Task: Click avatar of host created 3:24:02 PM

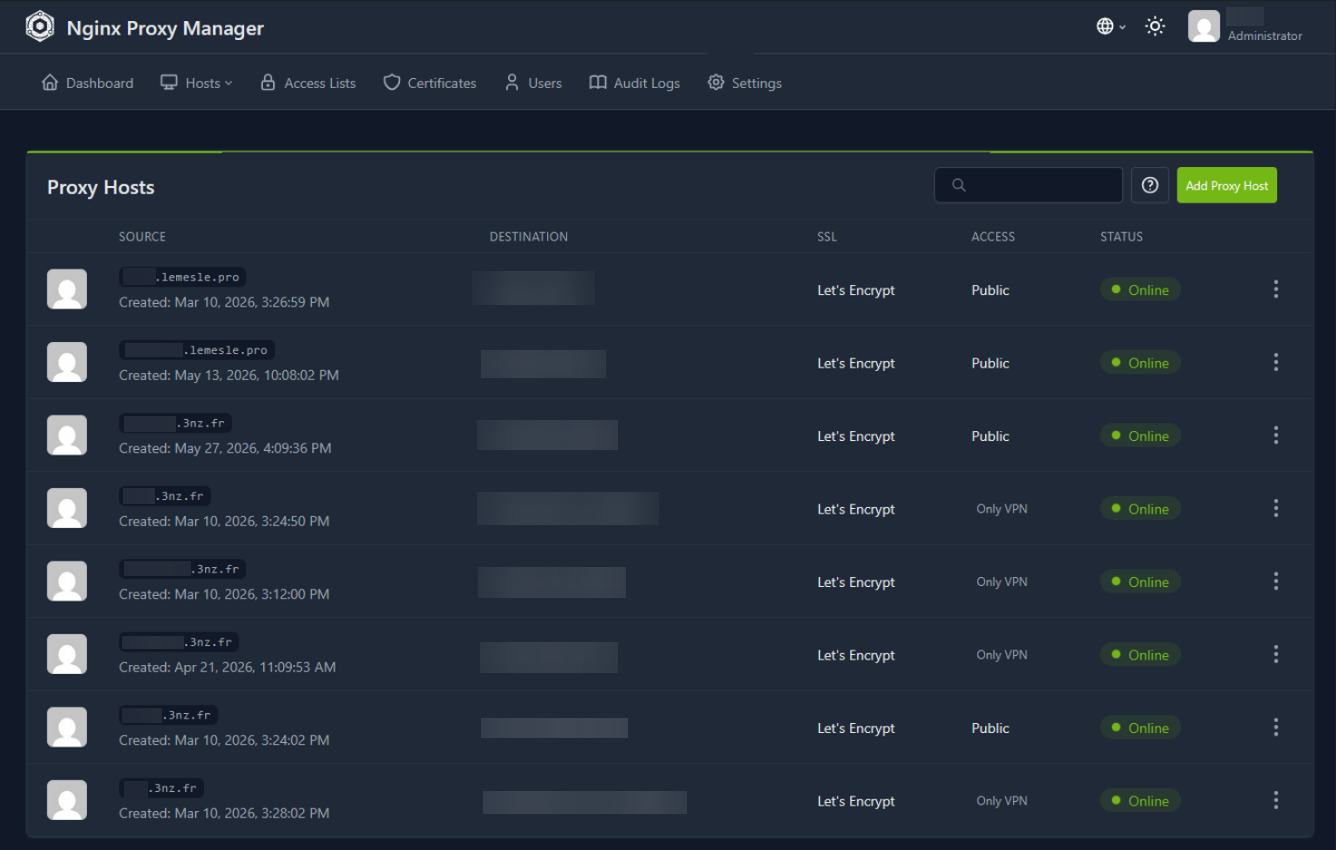Action: coord(67,727)
